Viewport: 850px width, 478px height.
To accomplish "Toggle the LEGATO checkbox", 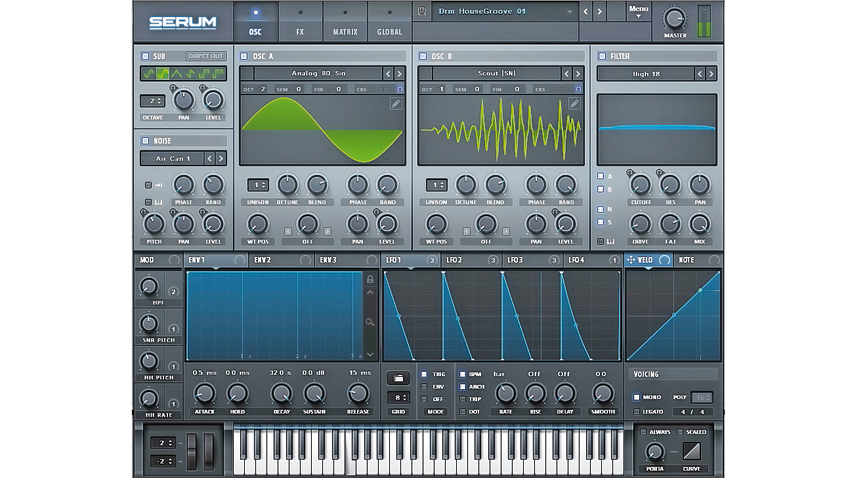I will (636, 412).
